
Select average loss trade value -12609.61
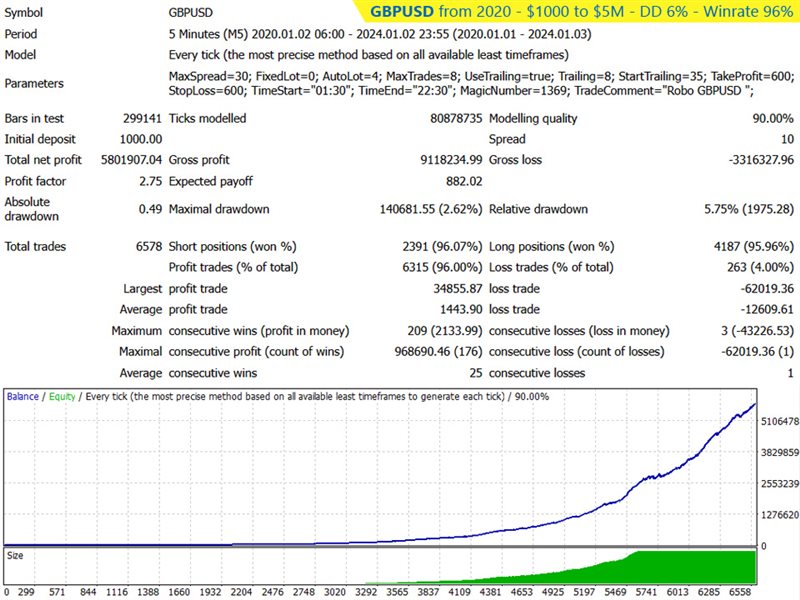click(767, 310)
